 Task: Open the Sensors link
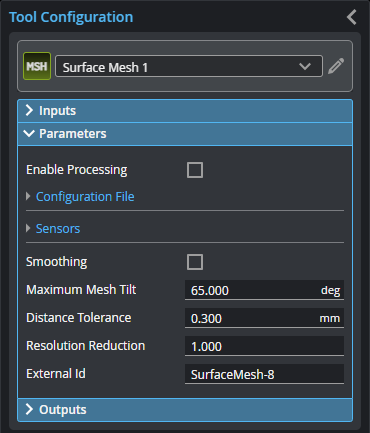(58, 229)
